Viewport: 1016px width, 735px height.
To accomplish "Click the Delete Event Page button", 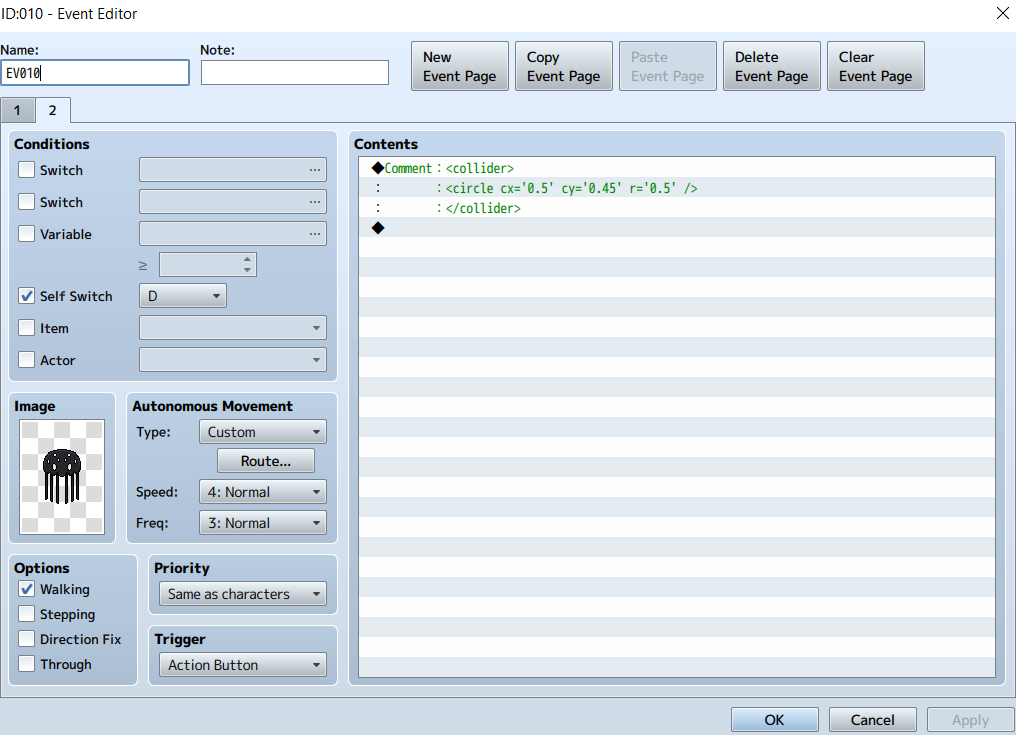I will (772, 66).
